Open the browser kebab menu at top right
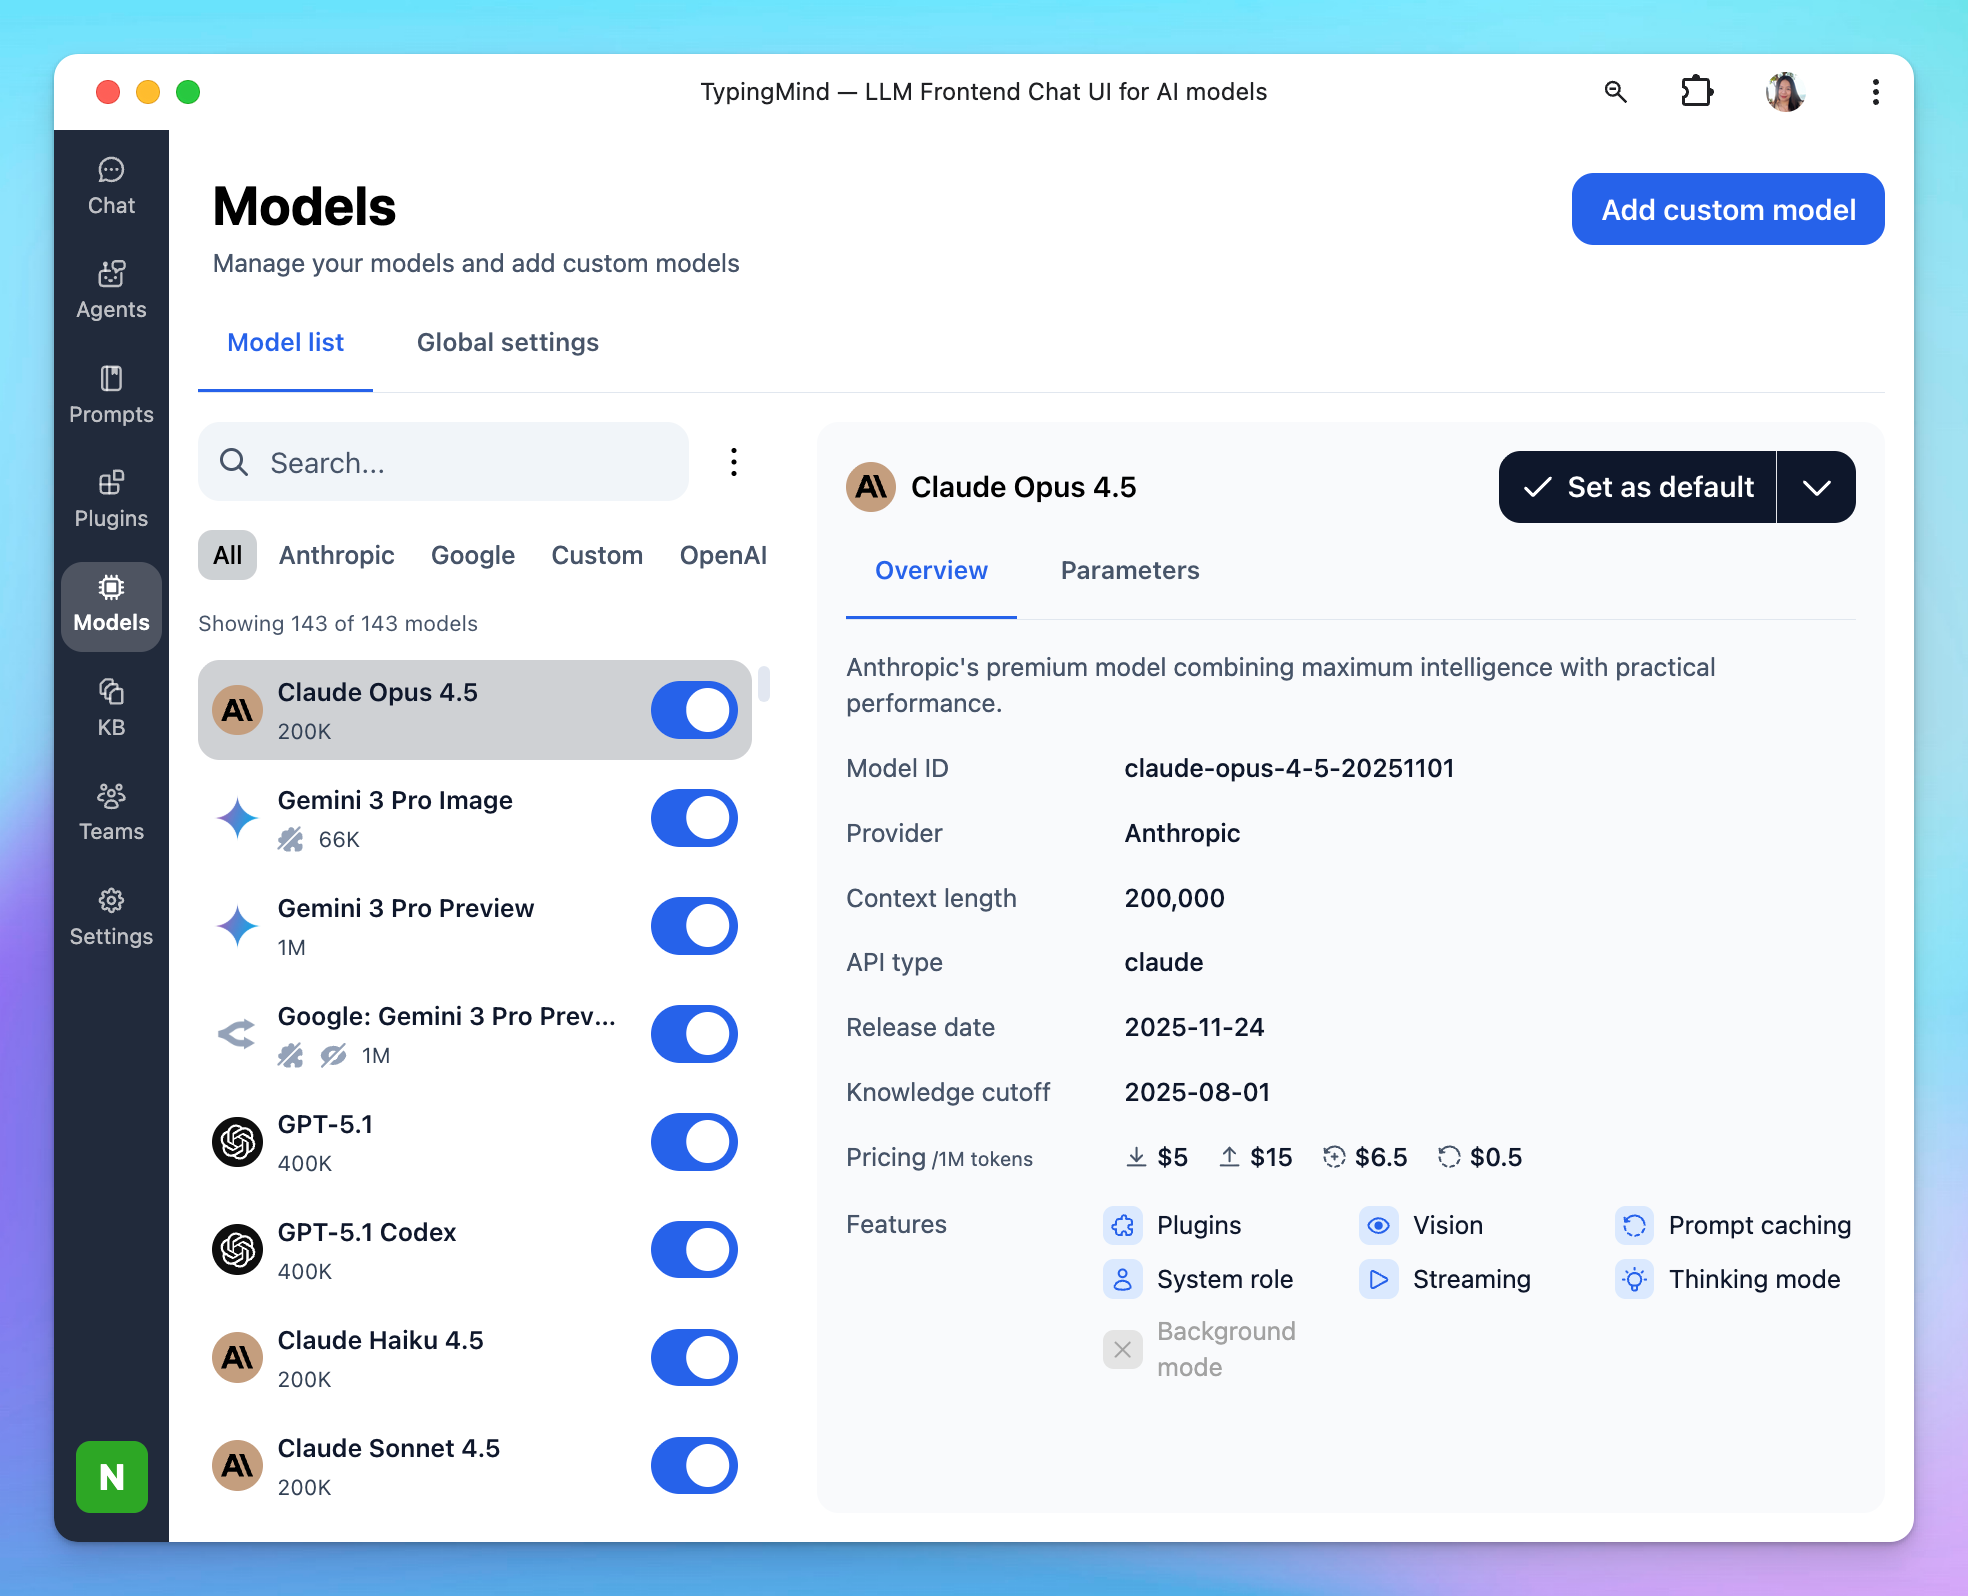Screen dimensions: 1968x1596 click(x=1875, y=92)
